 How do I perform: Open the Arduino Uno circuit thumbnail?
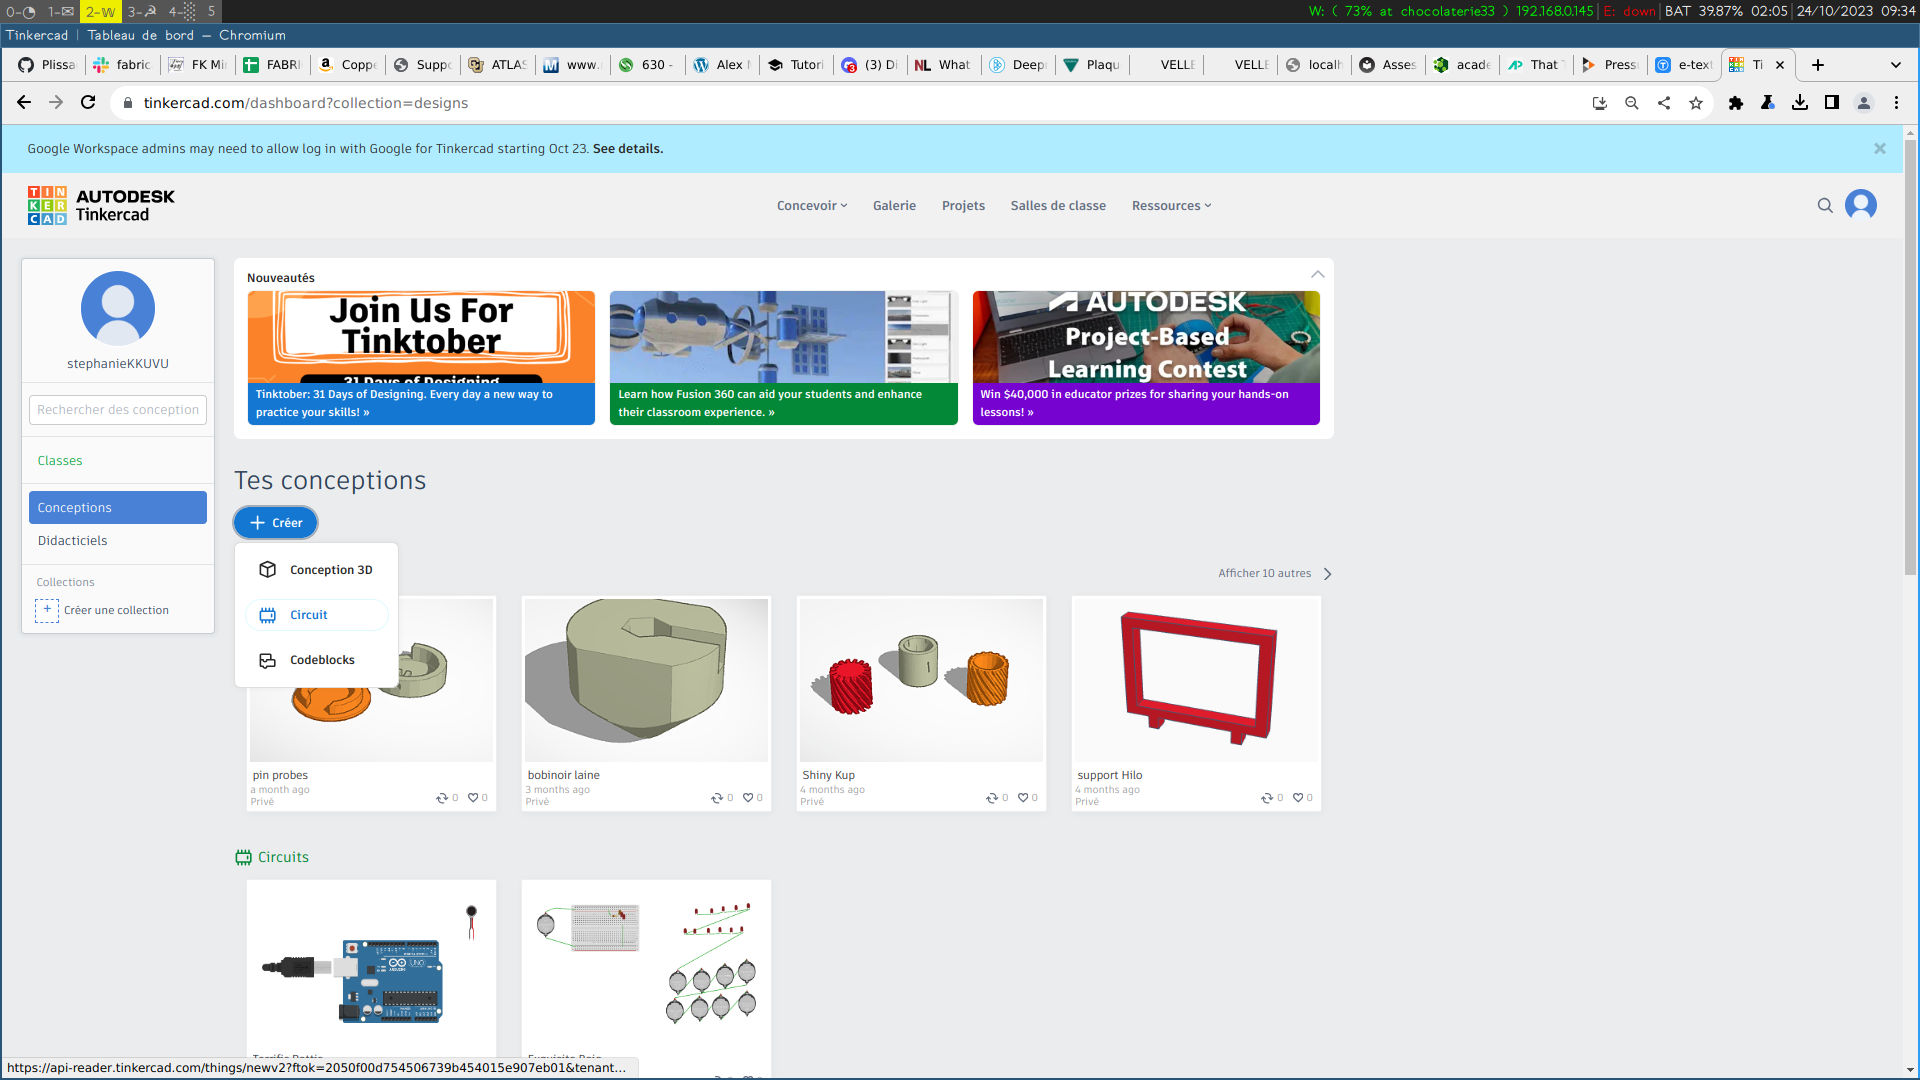371,965
